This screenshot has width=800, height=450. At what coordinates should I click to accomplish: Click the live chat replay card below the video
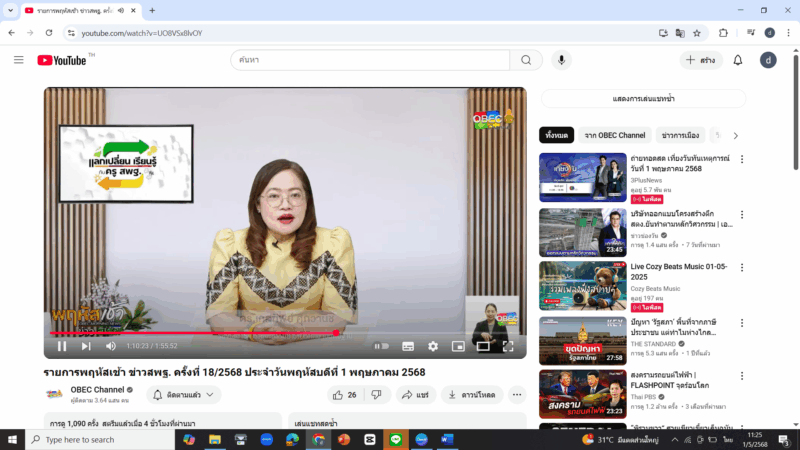(407, 422)
